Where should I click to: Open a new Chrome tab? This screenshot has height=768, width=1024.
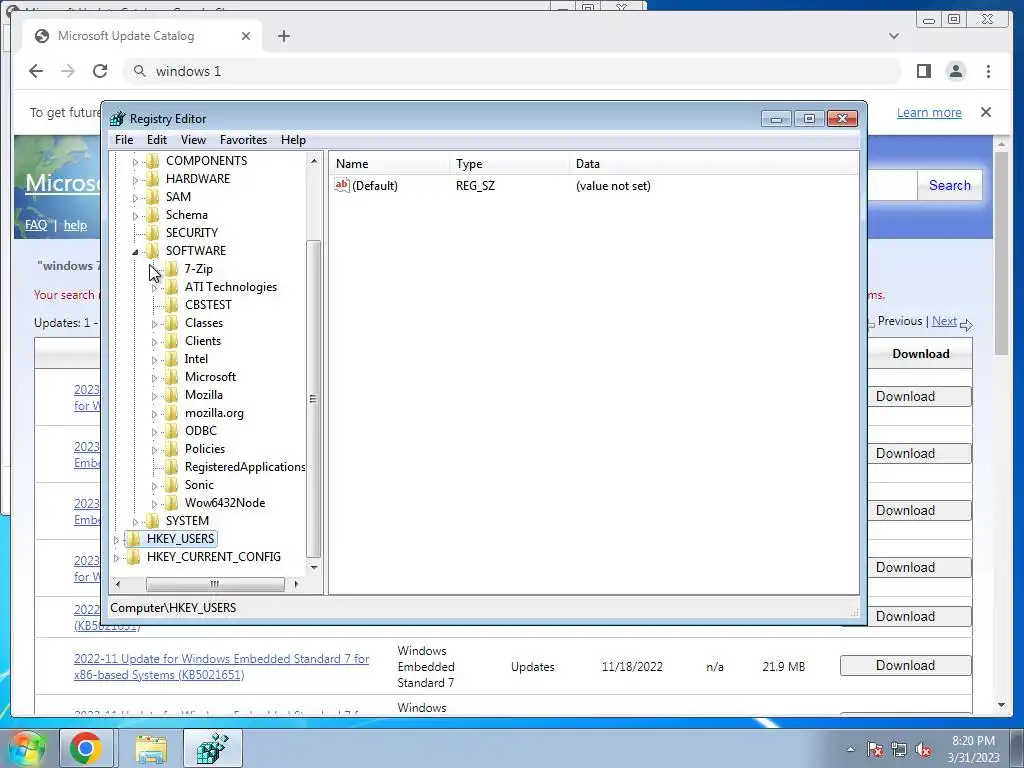283,36
